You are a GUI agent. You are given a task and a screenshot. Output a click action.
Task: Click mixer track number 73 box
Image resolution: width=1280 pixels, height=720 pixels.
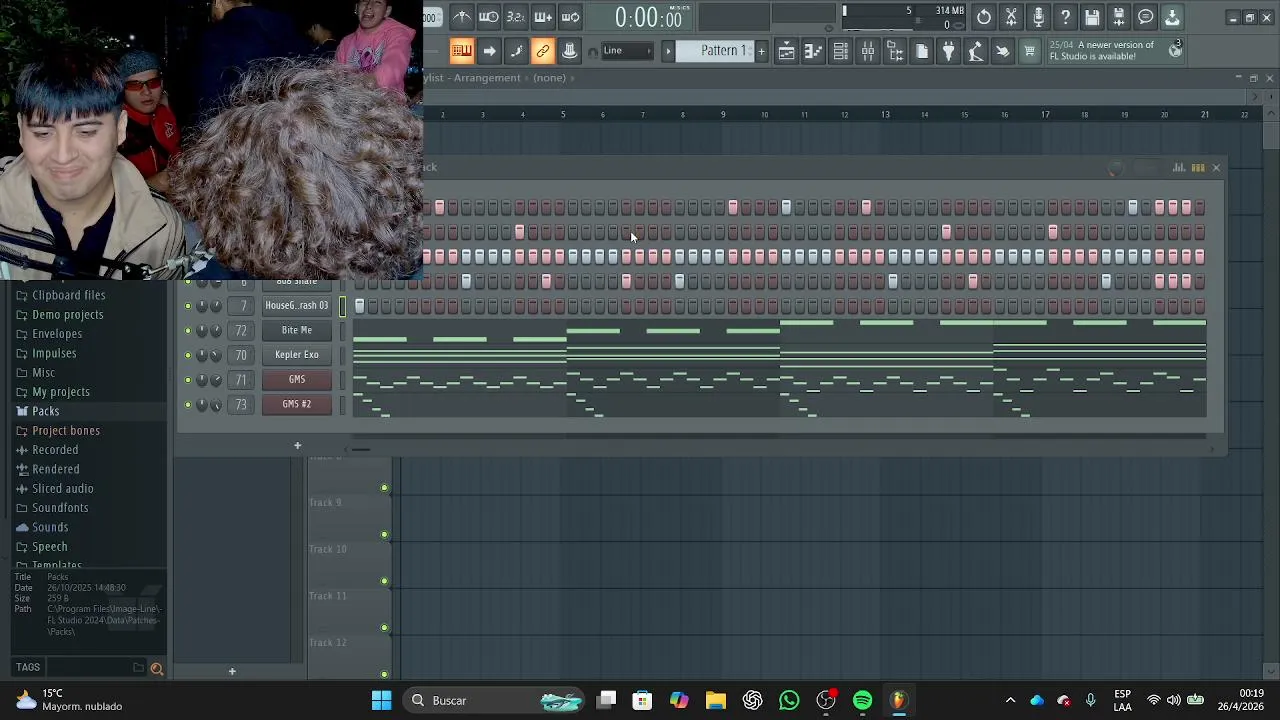click(241, 404)
